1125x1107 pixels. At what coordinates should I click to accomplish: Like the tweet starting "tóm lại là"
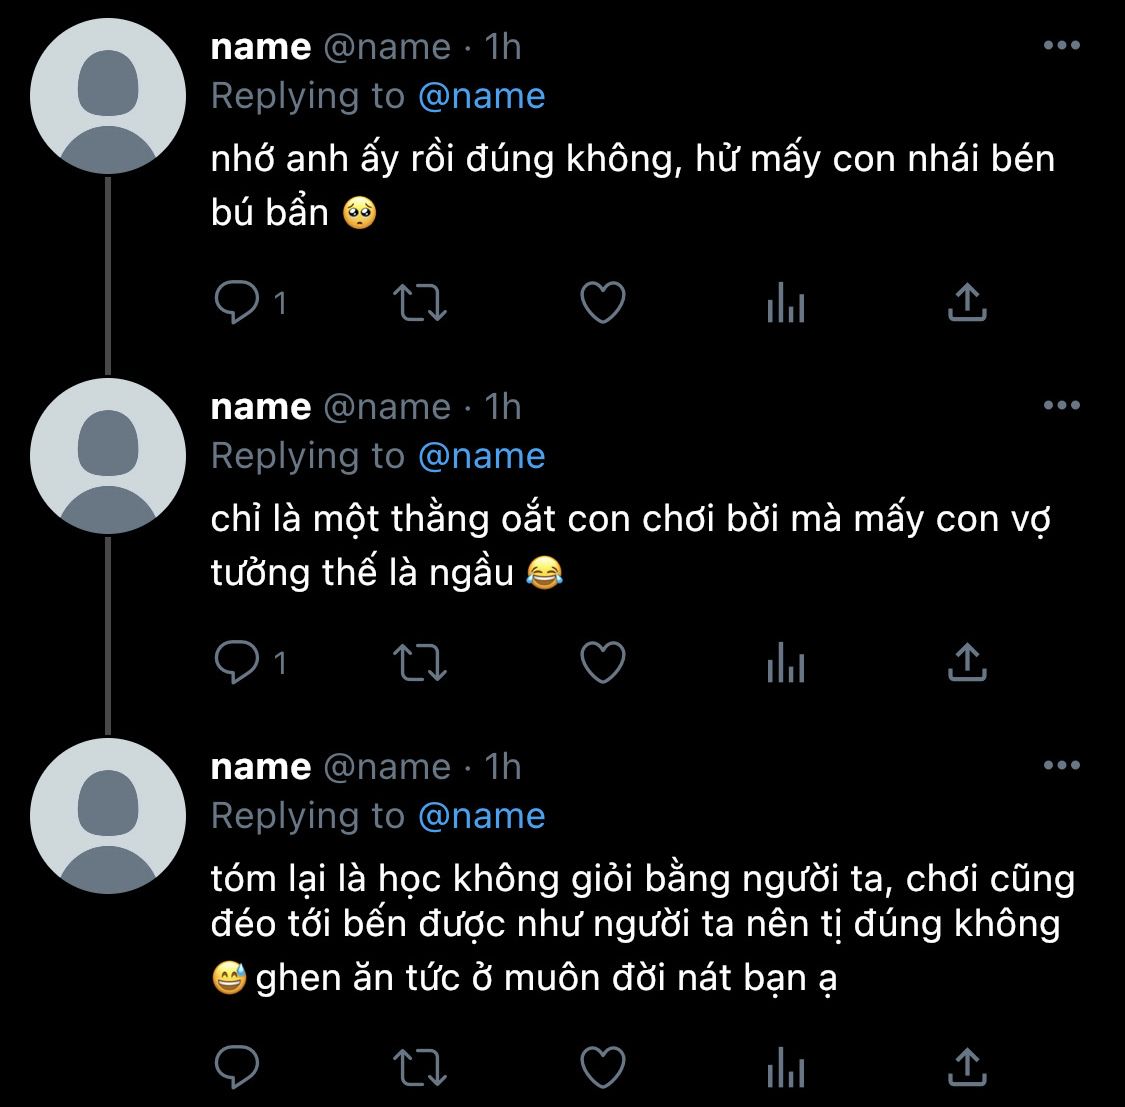point(603,1067)
